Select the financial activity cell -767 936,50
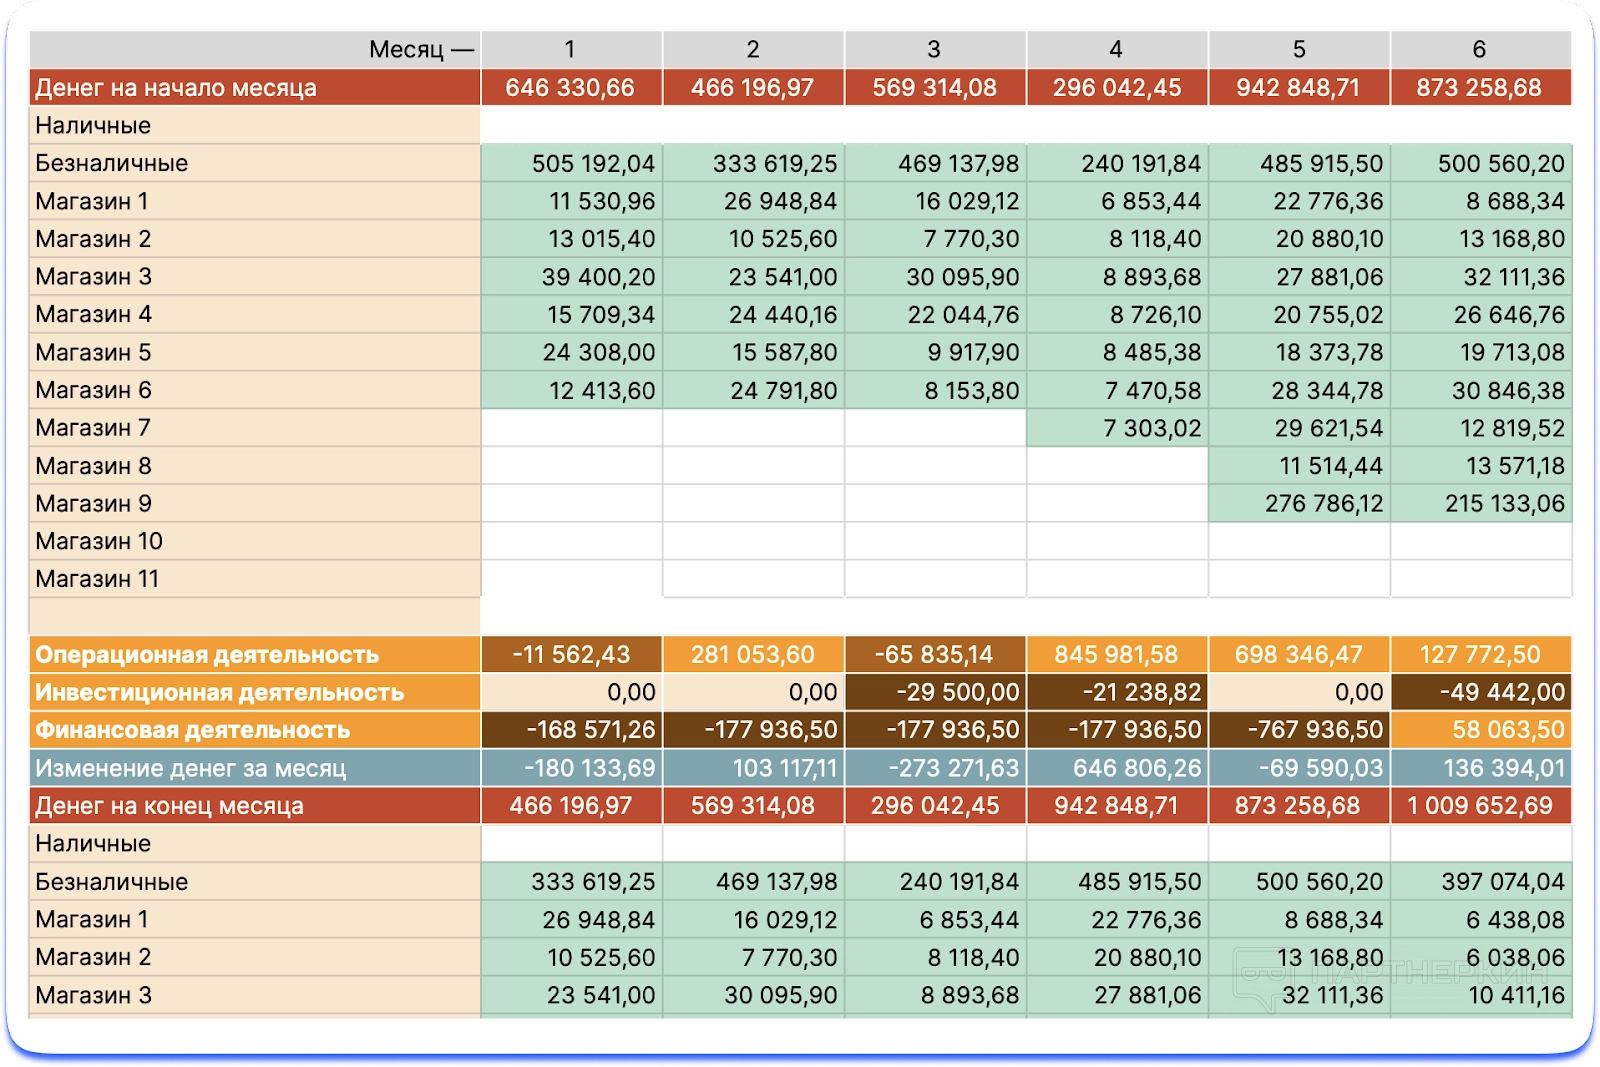The image size is (1600, 1067). pos(1298,730)
